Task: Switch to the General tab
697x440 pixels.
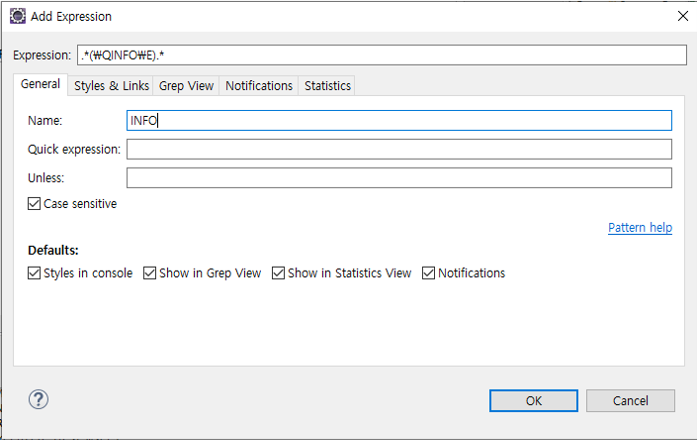Action: pyautogui.click(x=41, y=85)
